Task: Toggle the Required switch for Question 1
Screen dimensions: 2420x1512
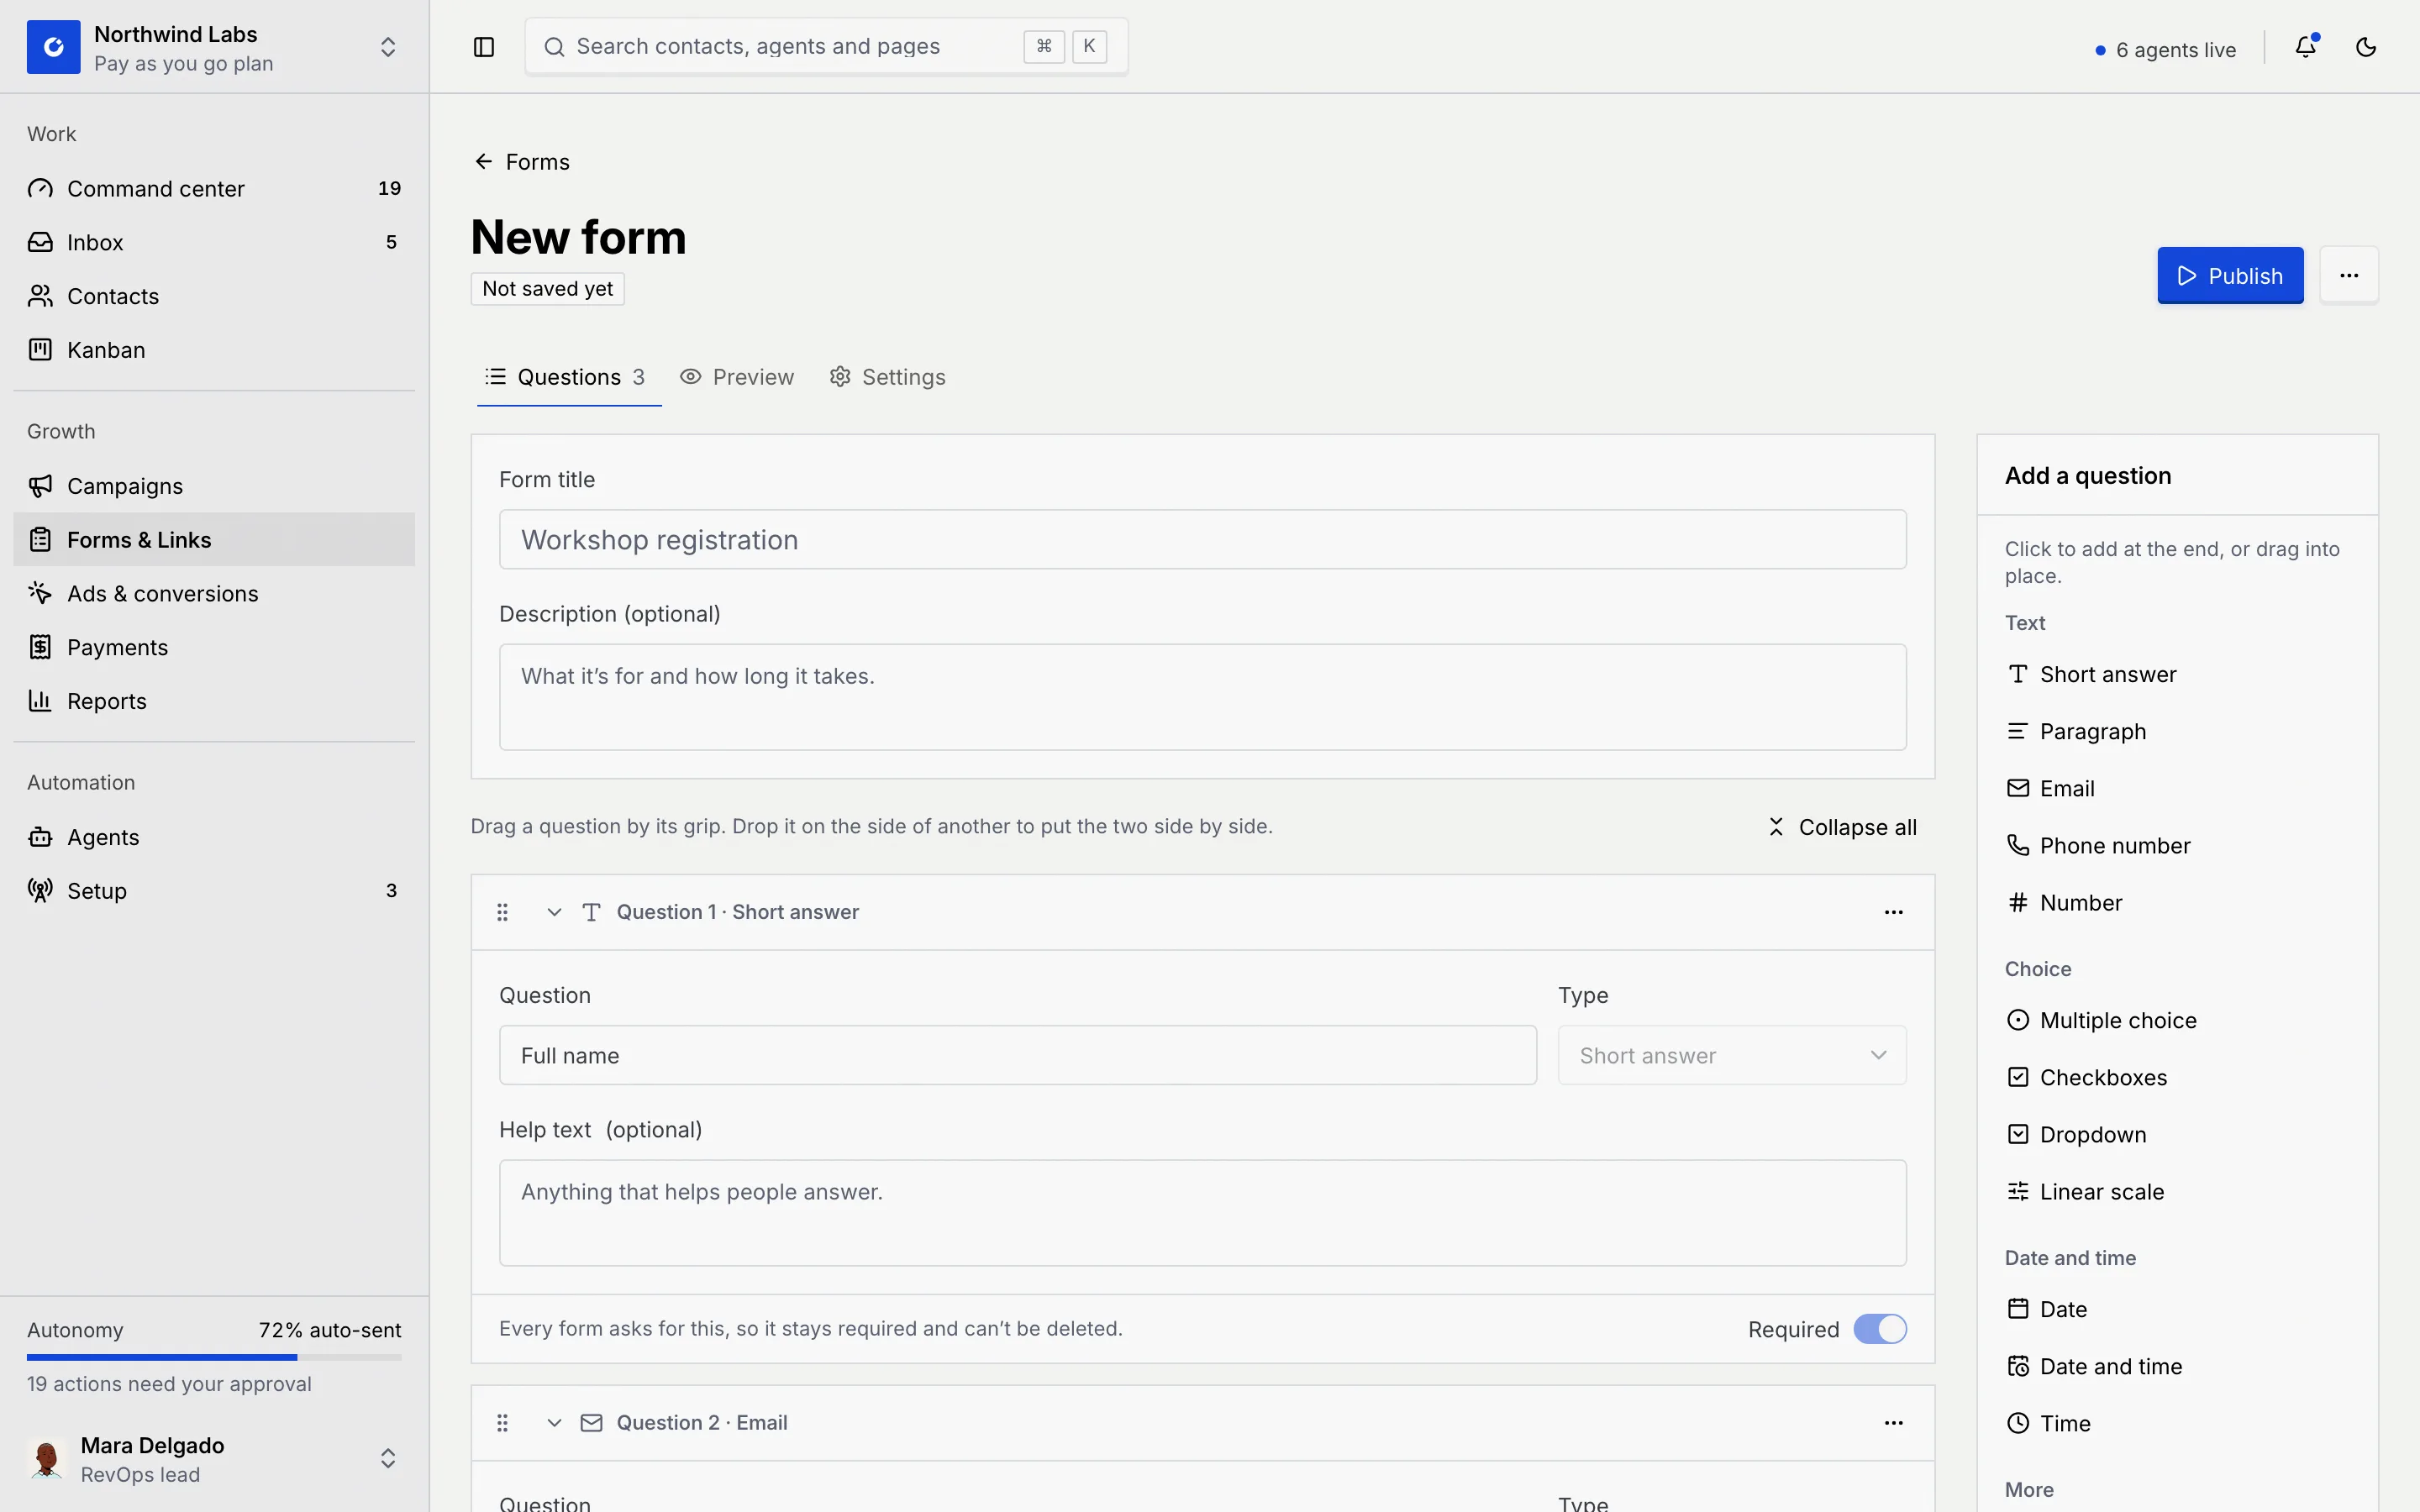Action: click(x=1879, y=1329)
